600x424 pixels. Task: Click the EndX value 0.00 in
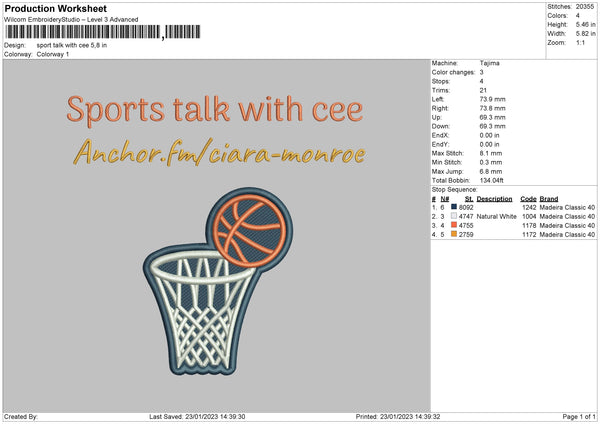tap(489, 135)
